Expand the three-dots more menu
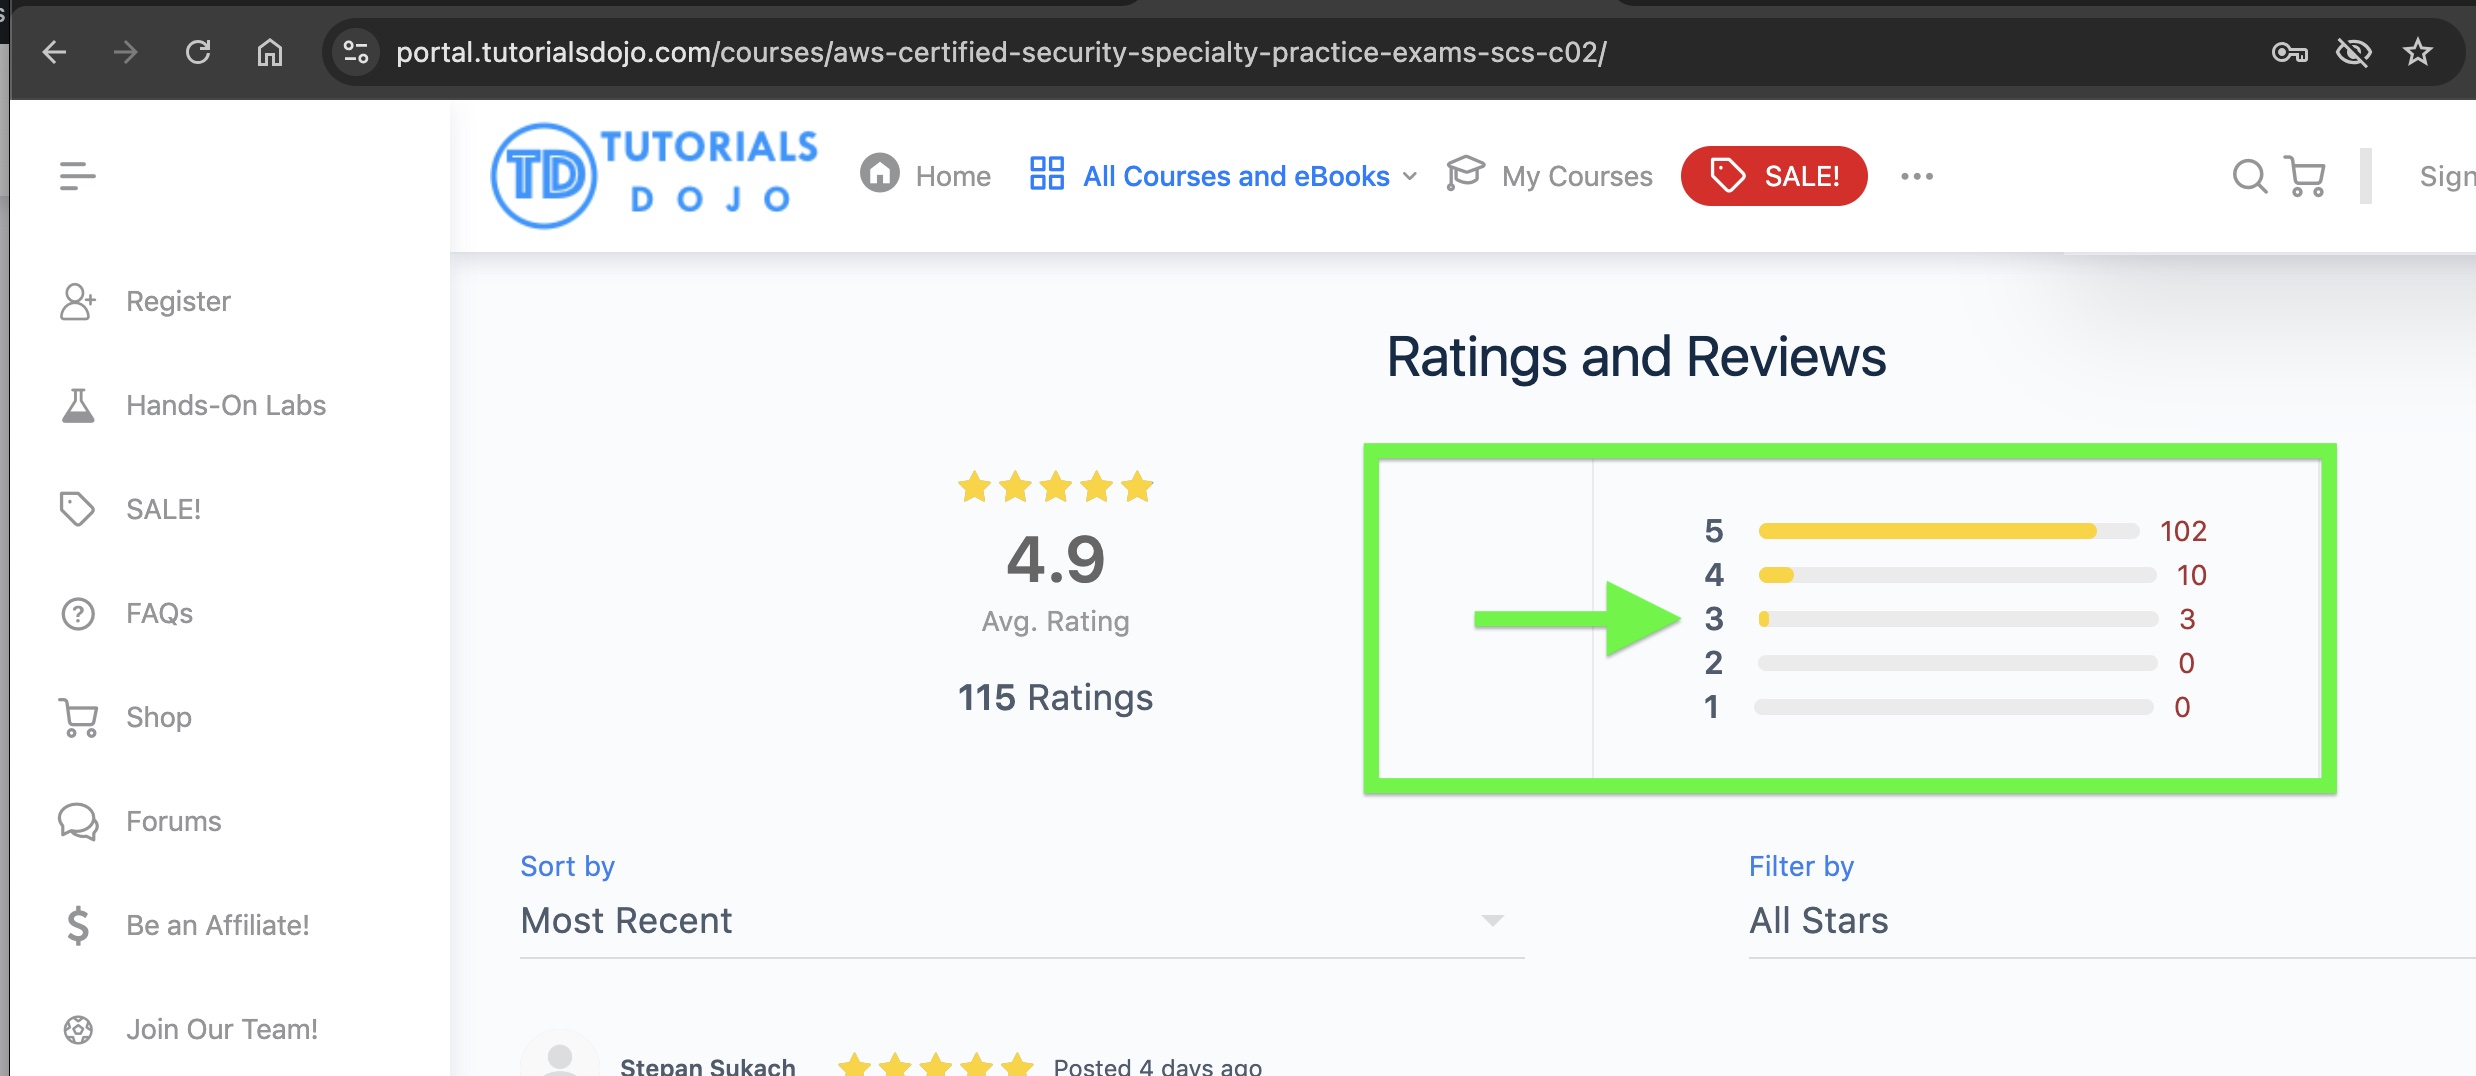The width and height of the screenshot is (2476, 1076). point(1917,176)
